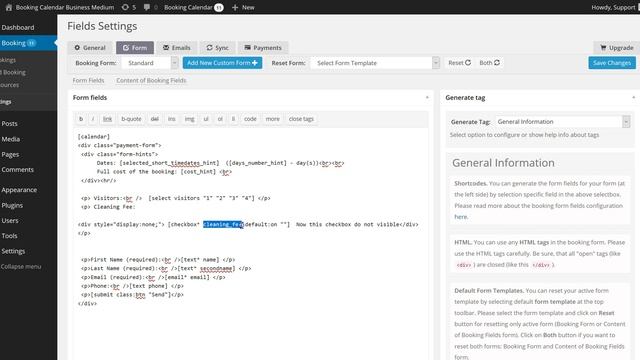Switch to the Sync settings tab
Image resolution: width=640 pixels, height=360 pixels.
(x=217, y=48)
